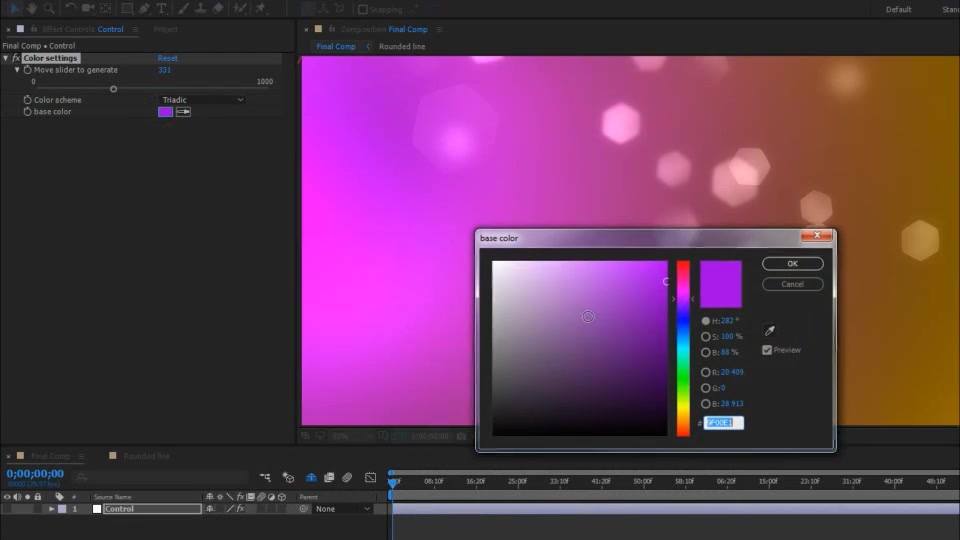This screenshot has width=960, height=540.
Task: Click the rainbow hue strip
Action: 683,348
